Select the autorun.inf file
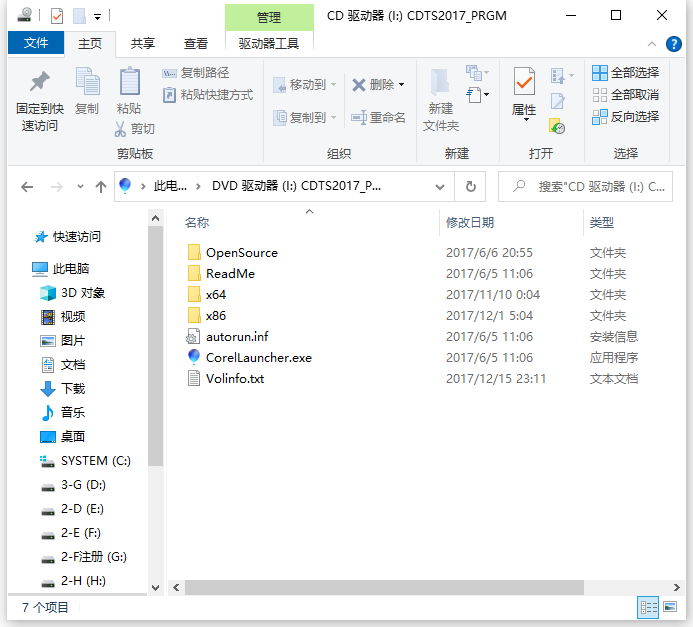Screen dimensions: 693x627 [237, 337]
